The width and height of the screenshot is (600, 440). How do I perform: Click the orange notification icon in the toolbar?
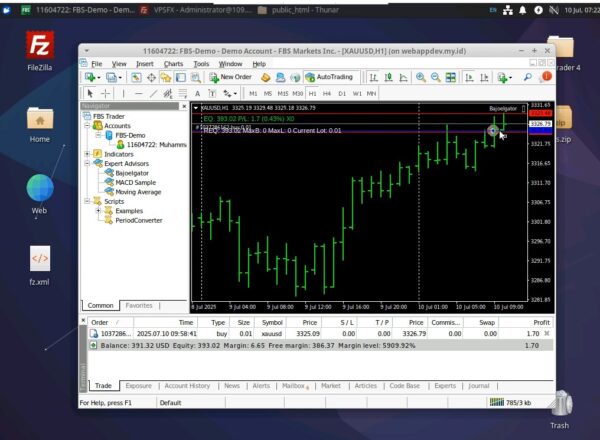tap(547, 77)
